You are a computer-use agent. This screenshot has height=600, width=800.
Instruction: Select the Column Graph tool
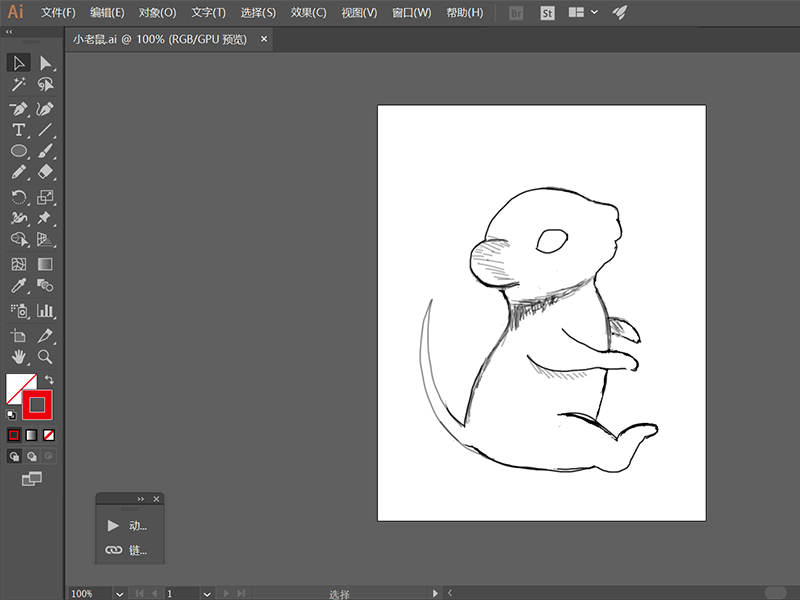click(45, 310)
